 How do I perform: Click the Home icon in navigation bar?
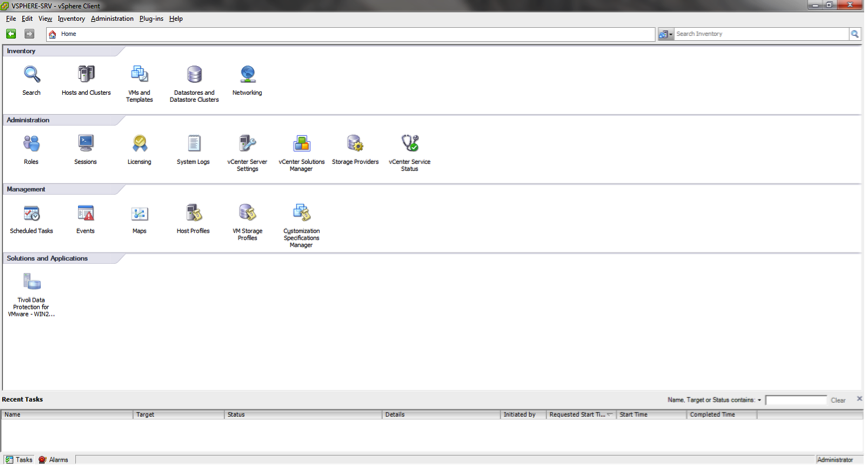pyautogui.click(x=52, y=34)
